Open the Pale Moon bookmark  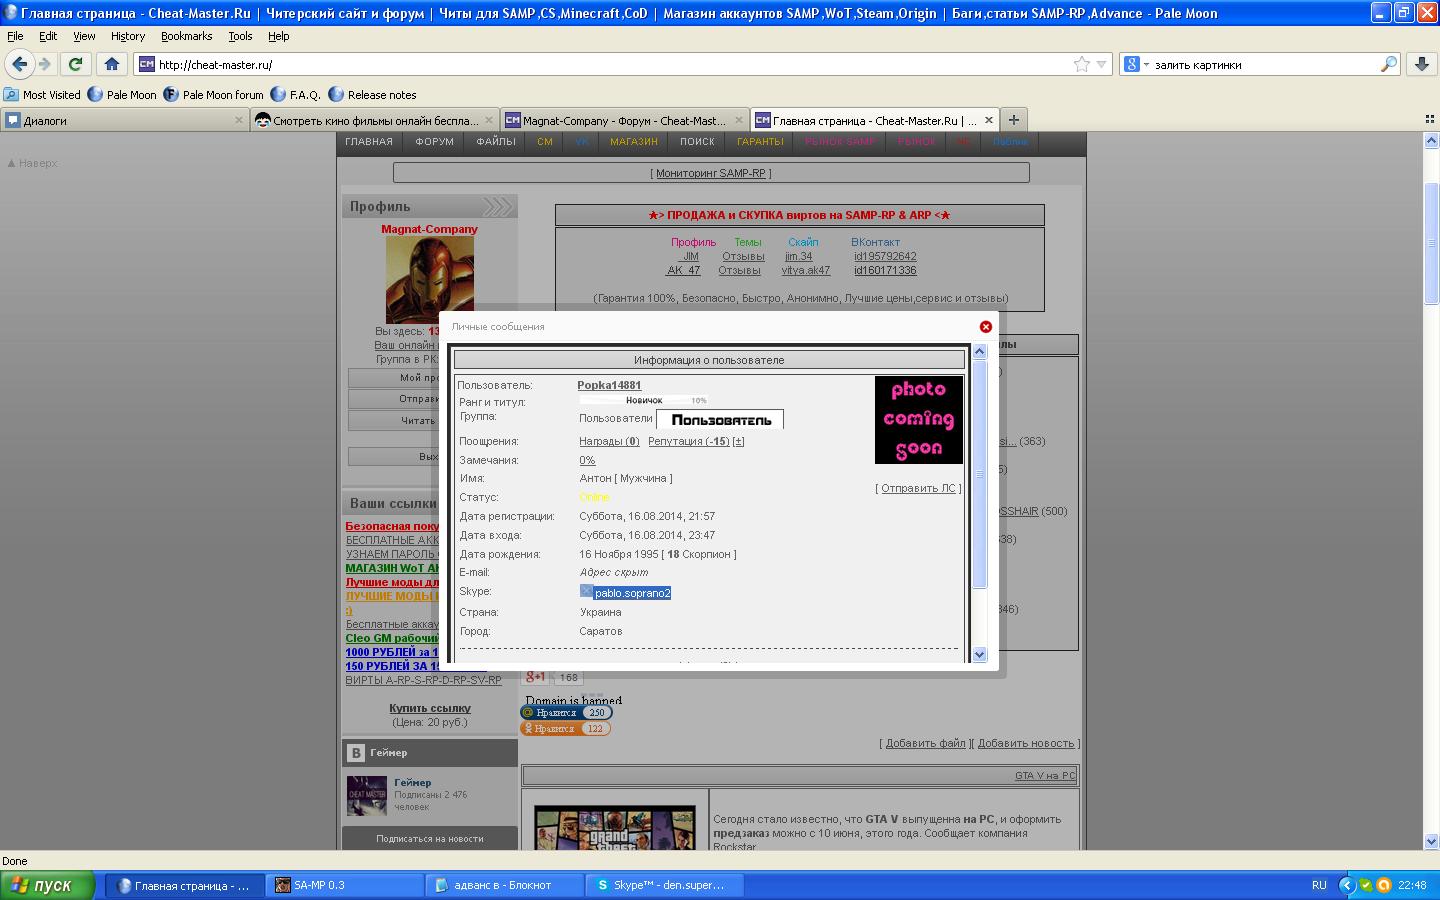[122, 95]
